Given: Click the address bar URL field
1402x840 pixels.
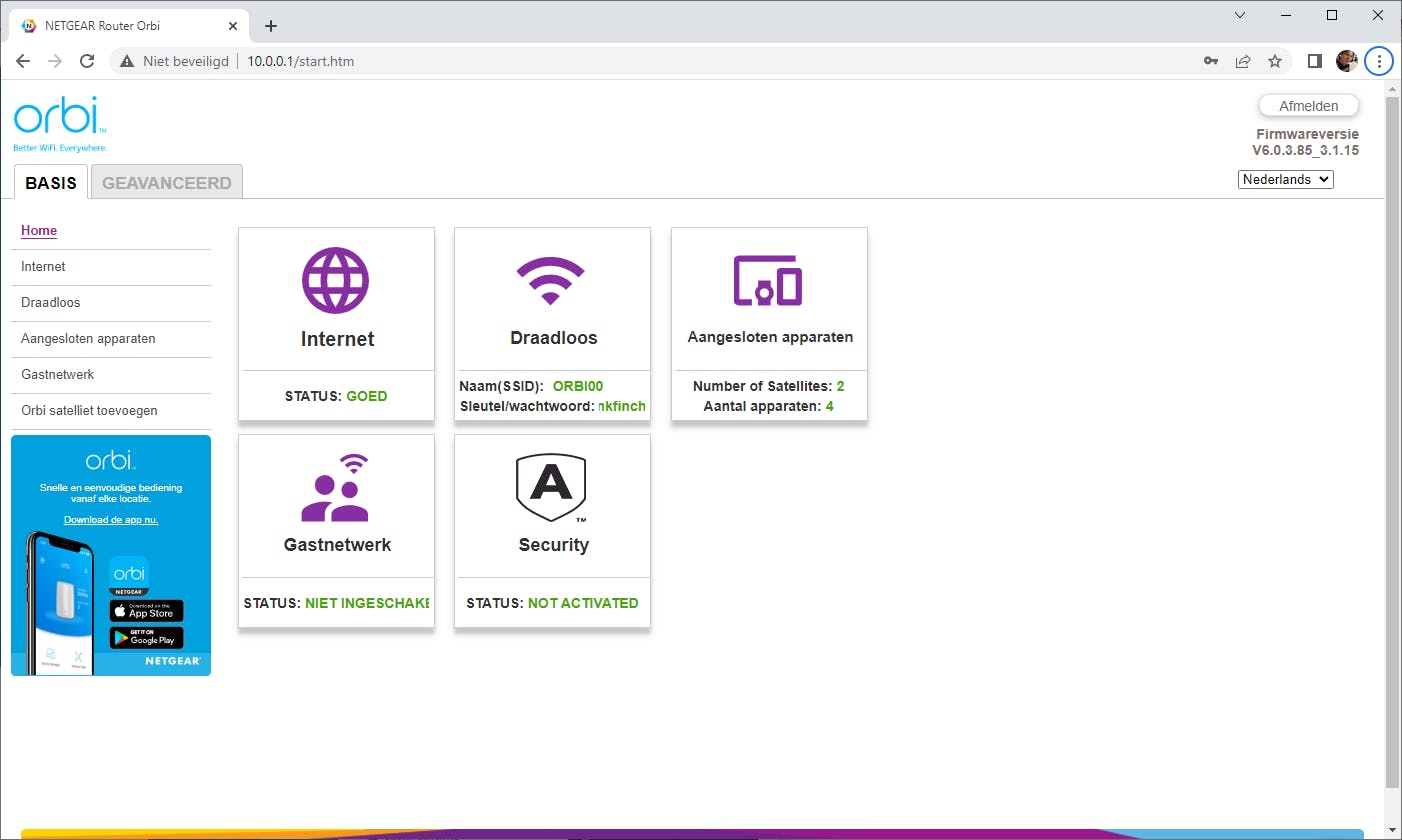Looking at the screenshot, I should click(300, 61).
